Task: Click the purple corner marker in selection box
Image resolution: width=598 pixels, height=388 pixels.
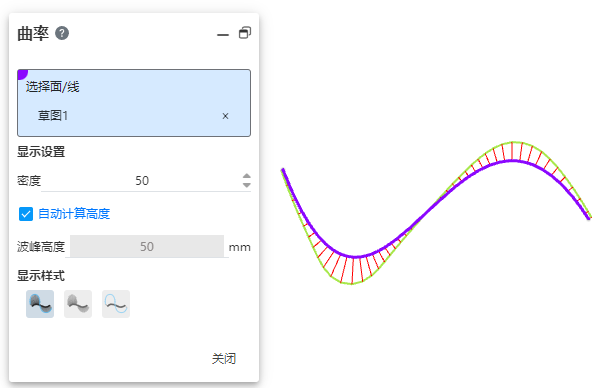Action: tap(22, 74)
